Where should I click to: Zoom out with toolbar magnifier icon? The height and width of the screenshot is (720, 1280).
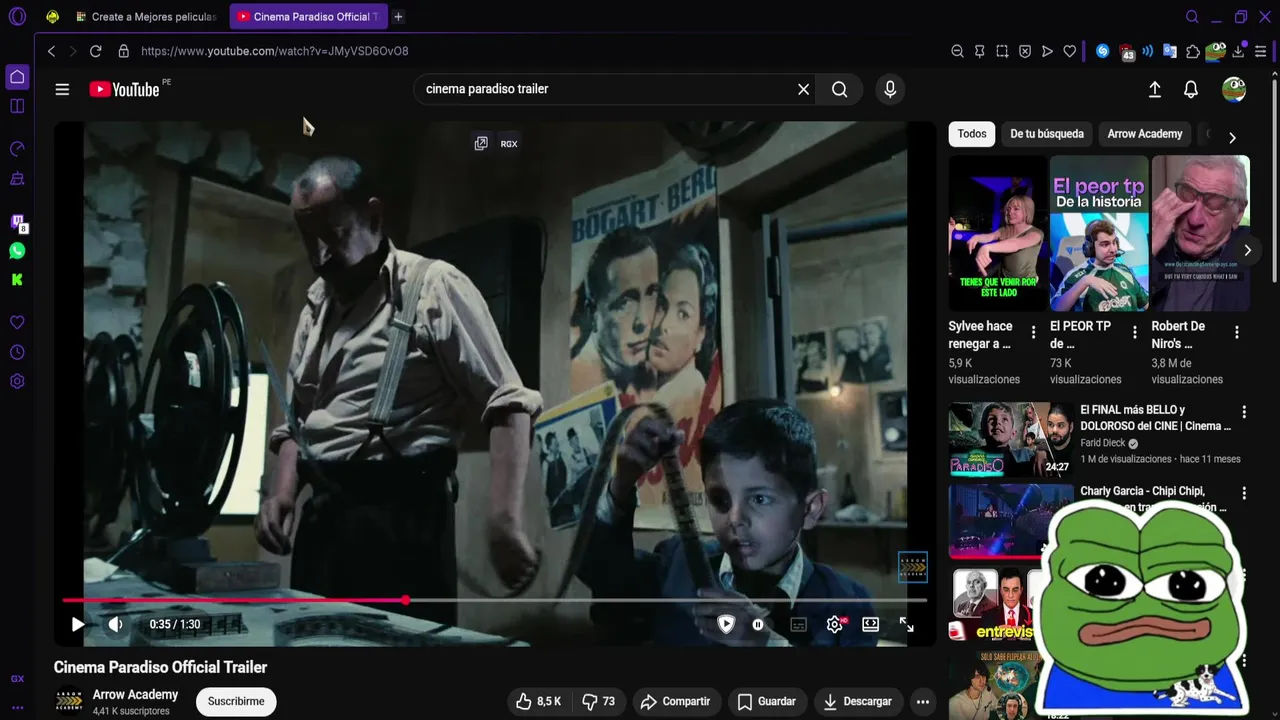[957, 51]
